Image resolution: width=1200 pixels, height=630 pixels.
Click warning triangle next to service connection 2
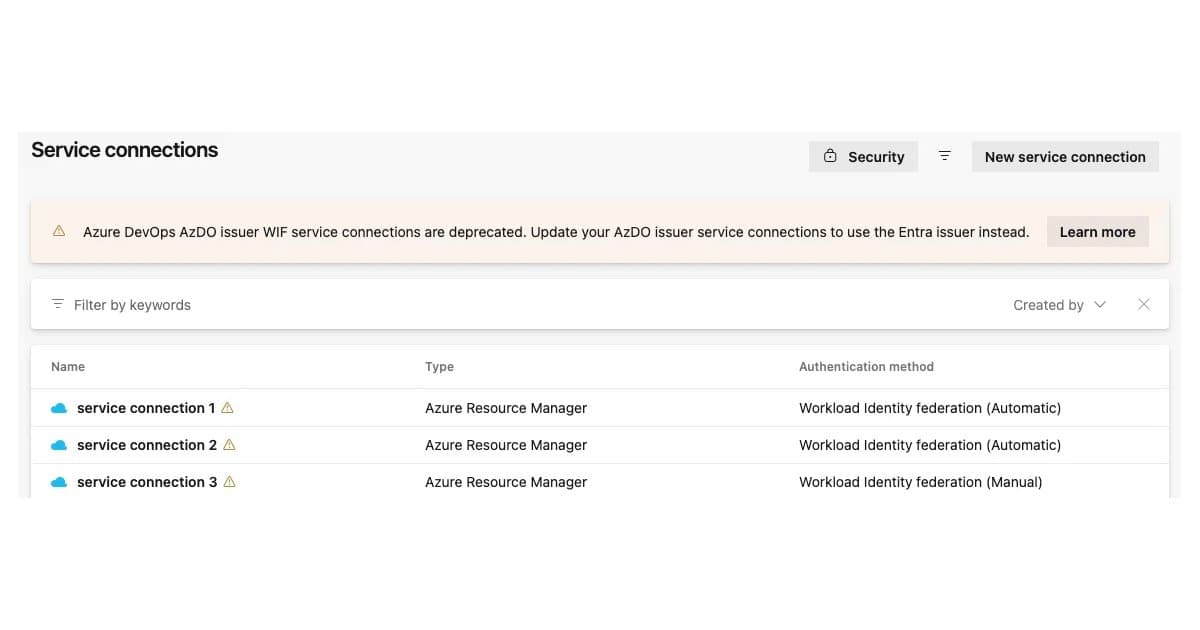point(229,444)
